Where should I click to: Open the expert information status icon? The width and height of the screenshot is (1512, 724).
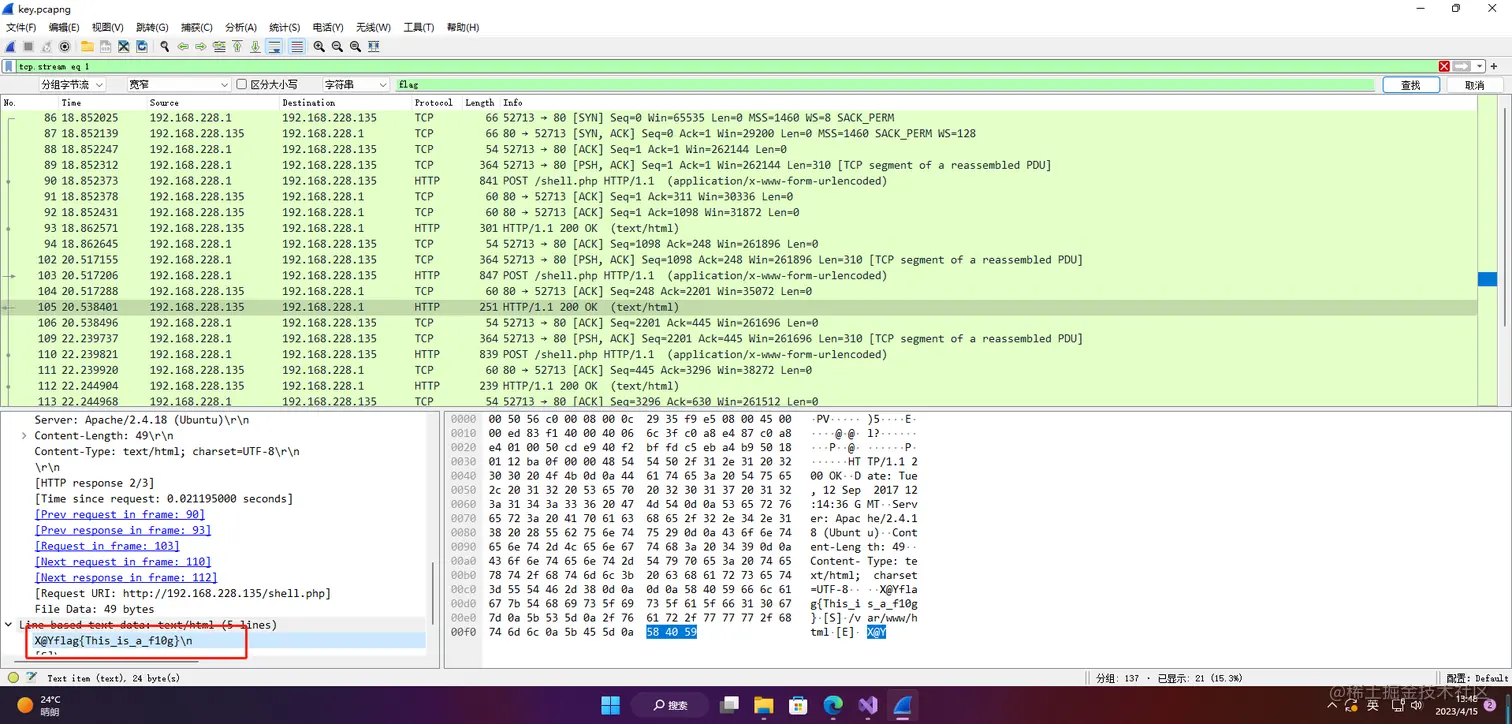13,678
